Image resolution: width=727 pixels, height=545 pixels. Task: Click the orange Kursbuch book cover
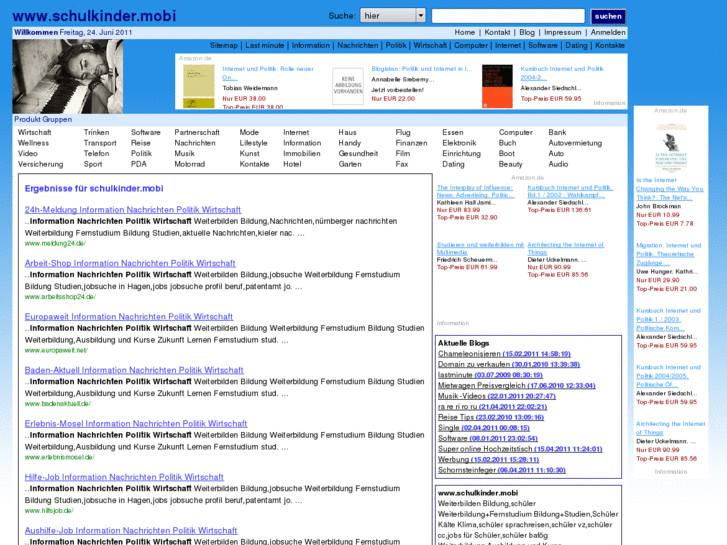(x=497, y=86)
